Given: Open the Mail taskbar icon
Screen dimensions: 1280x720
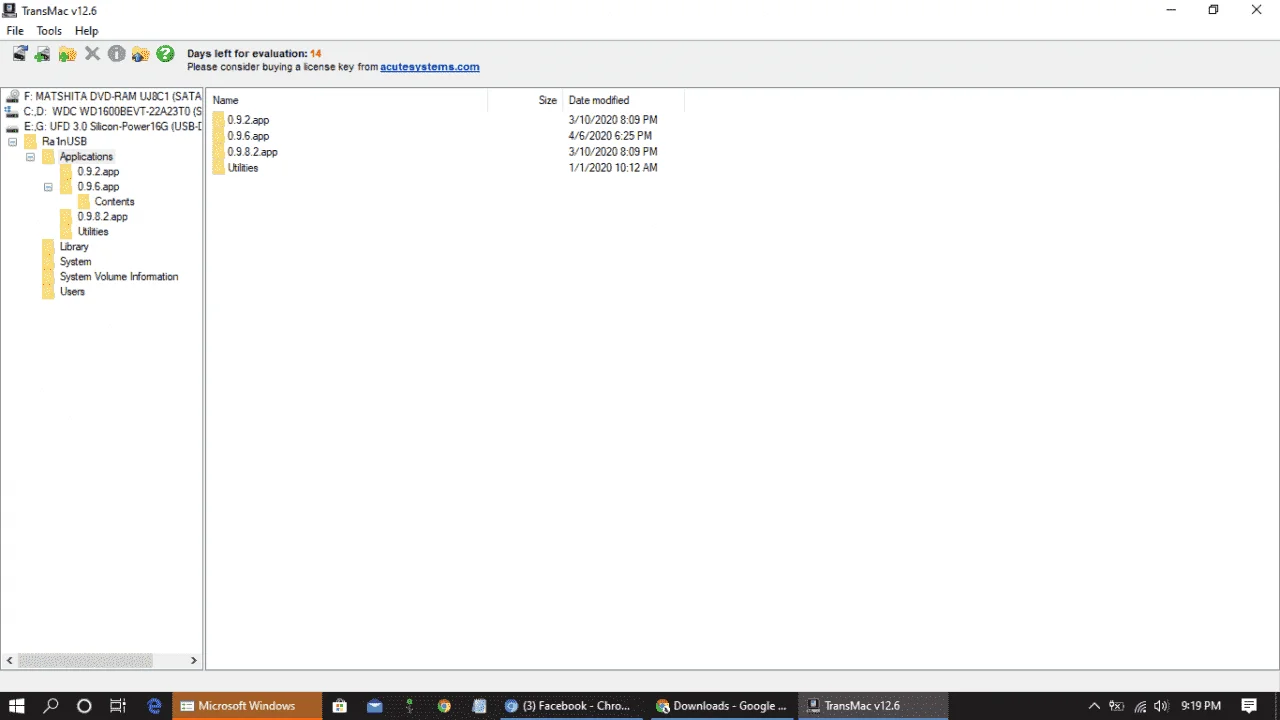Looking at the screenshot, I should point(374,706).
